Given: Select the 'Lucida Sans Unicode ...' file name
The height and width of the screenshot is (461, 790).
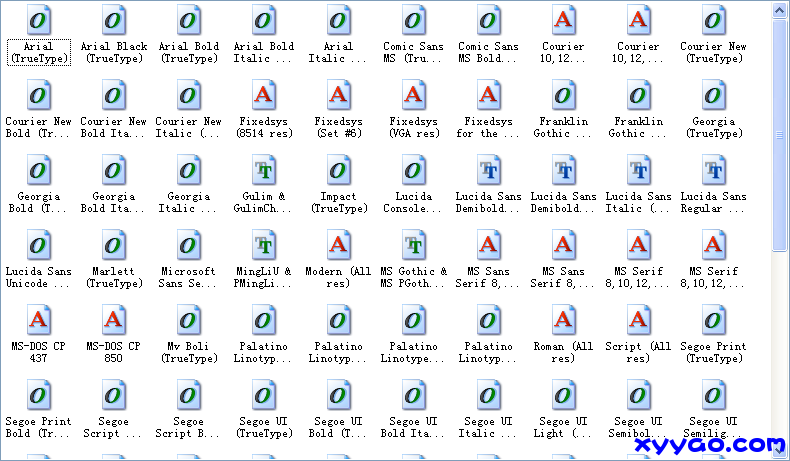Looking at the screenshot, I should click(x=38, y=278).
